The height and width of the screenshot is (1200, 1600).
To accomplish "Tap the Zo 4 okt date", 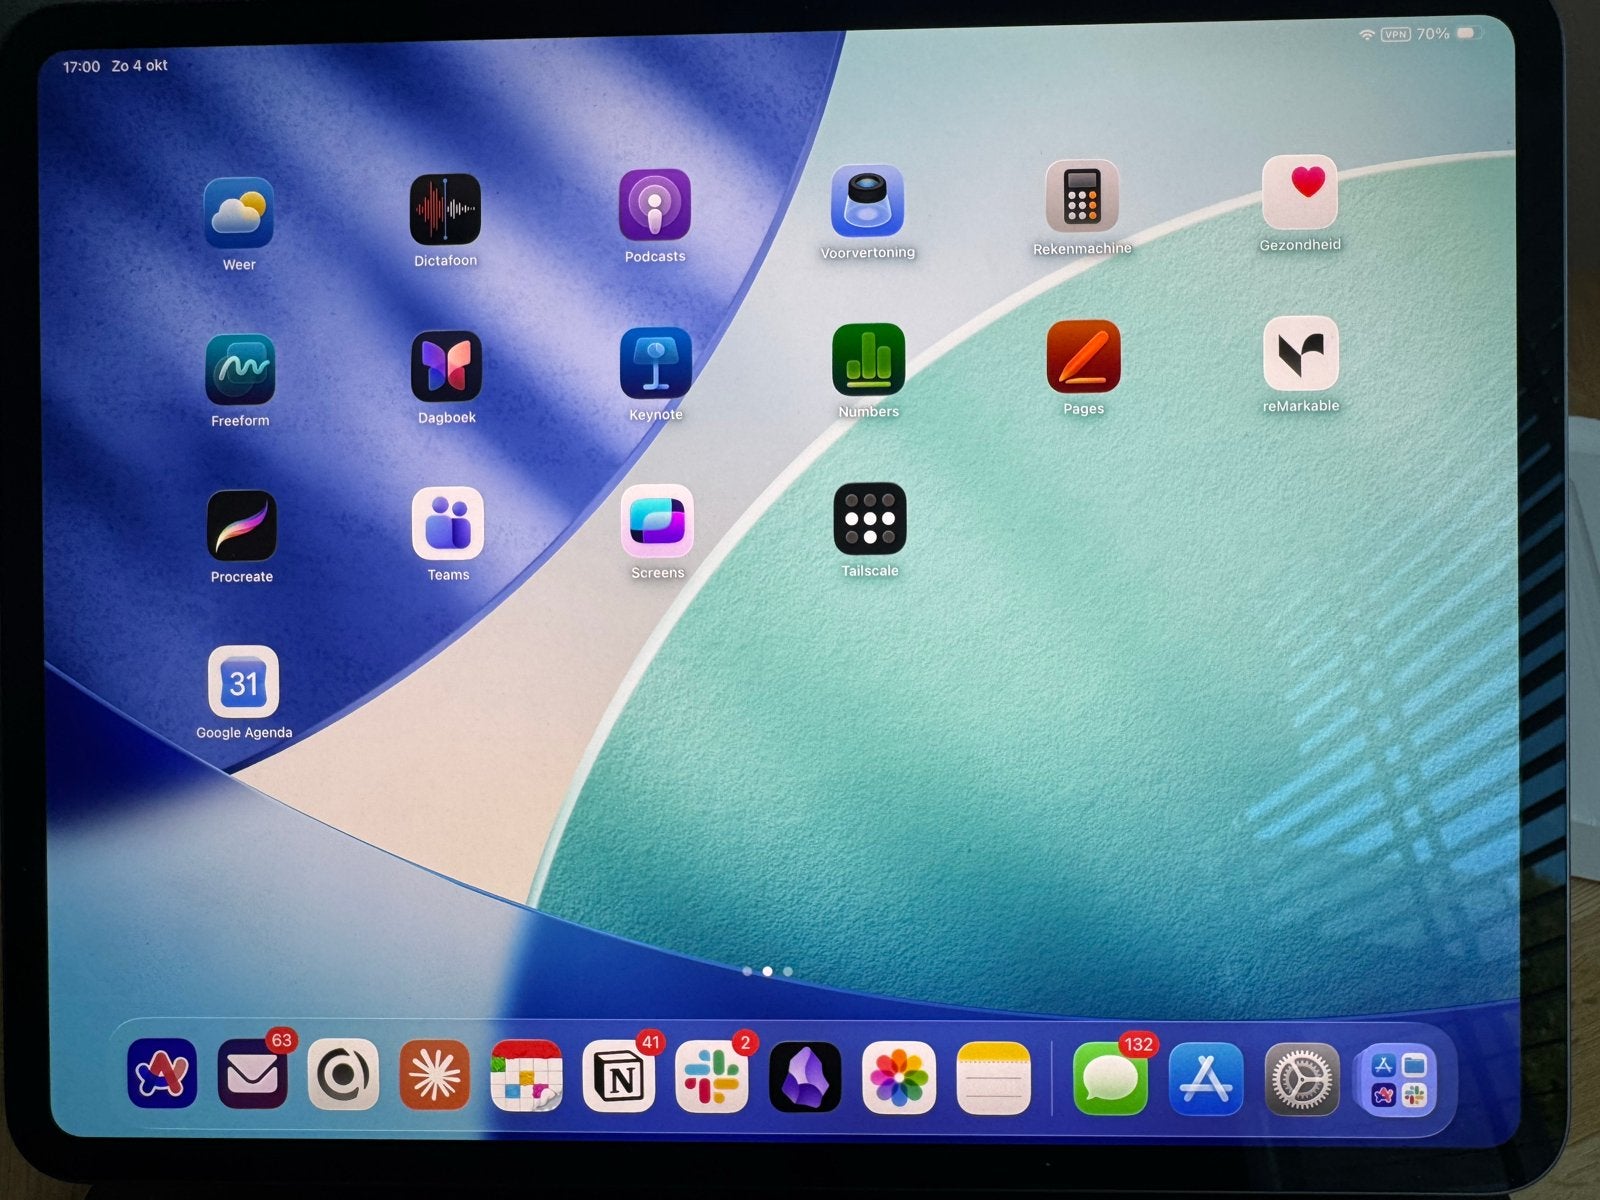I will [x=139, y=66].
